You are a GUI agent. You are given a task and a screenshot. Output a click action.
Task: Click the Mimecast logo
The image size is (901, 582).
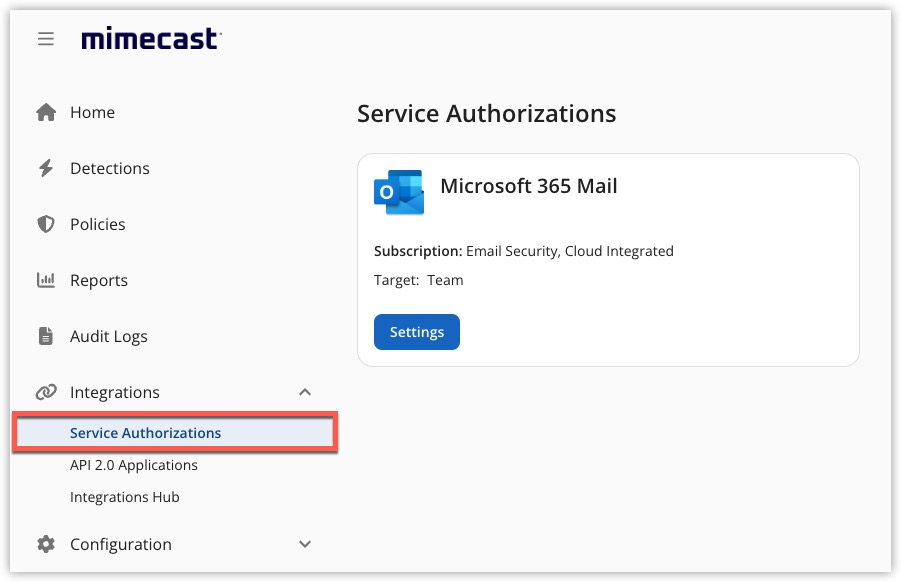coord(151,39)
